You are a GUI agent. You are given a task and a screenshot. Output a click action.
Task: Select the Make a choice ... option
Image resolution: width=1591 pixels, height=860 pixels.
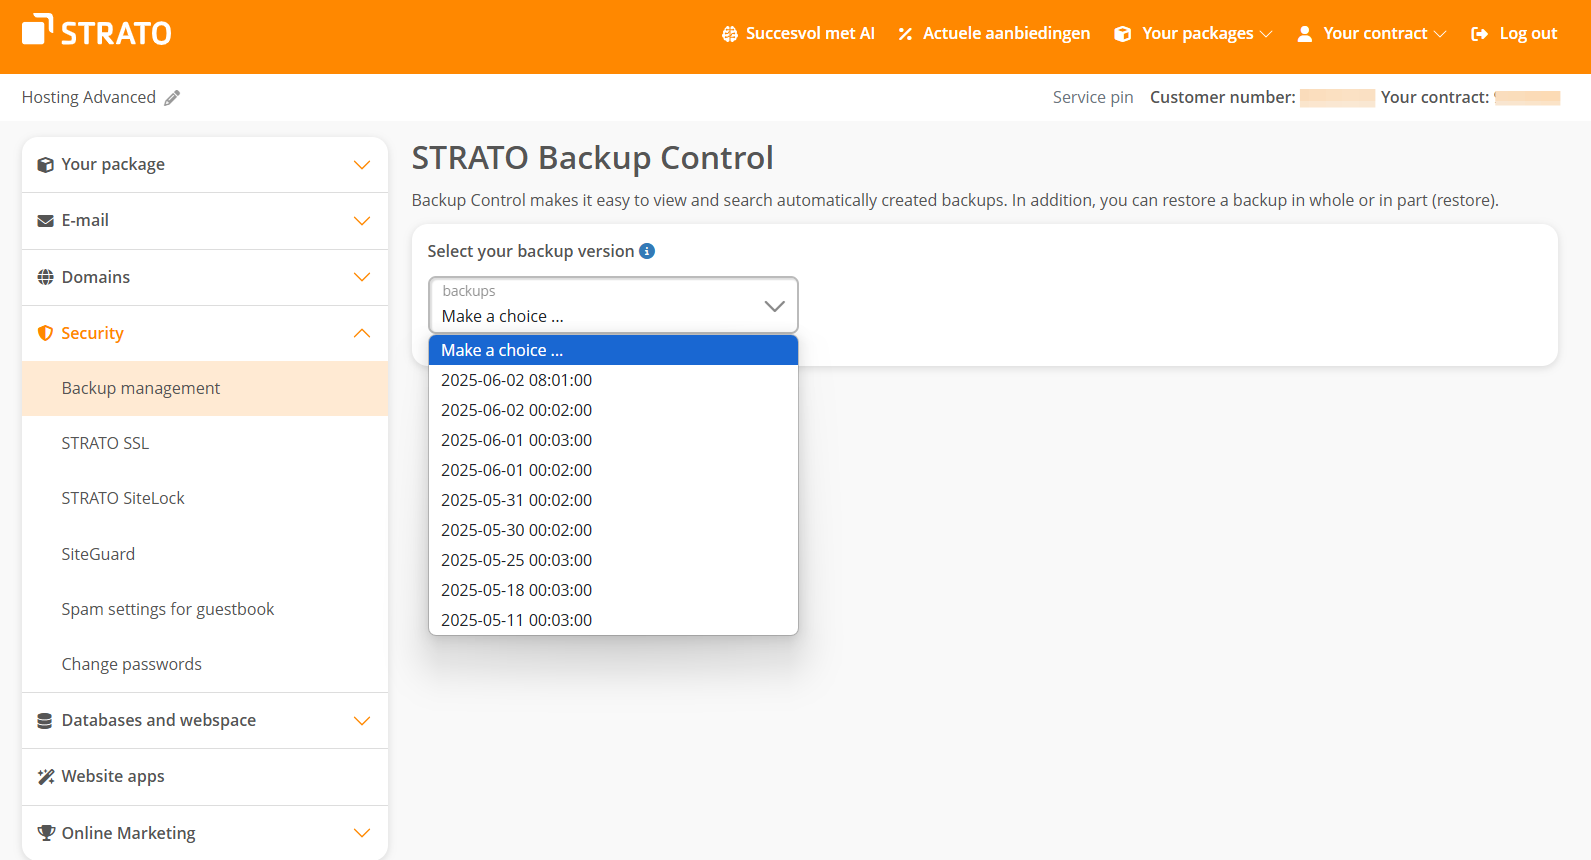613,350
